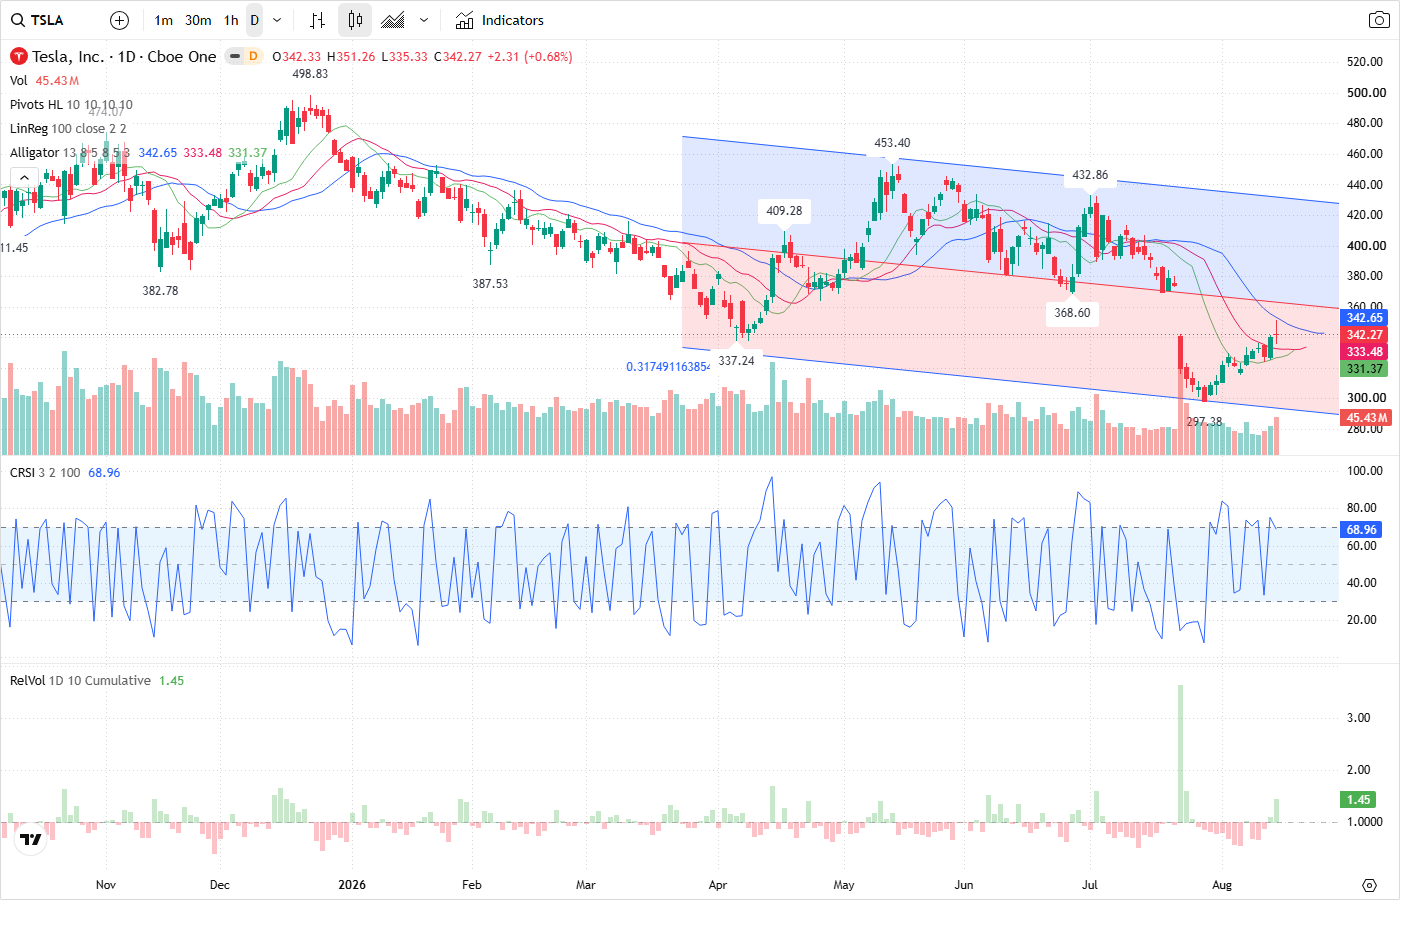Click the 368.60 pivot low label
This screenshot has width=1420, height=950.
click(1072, 313)
